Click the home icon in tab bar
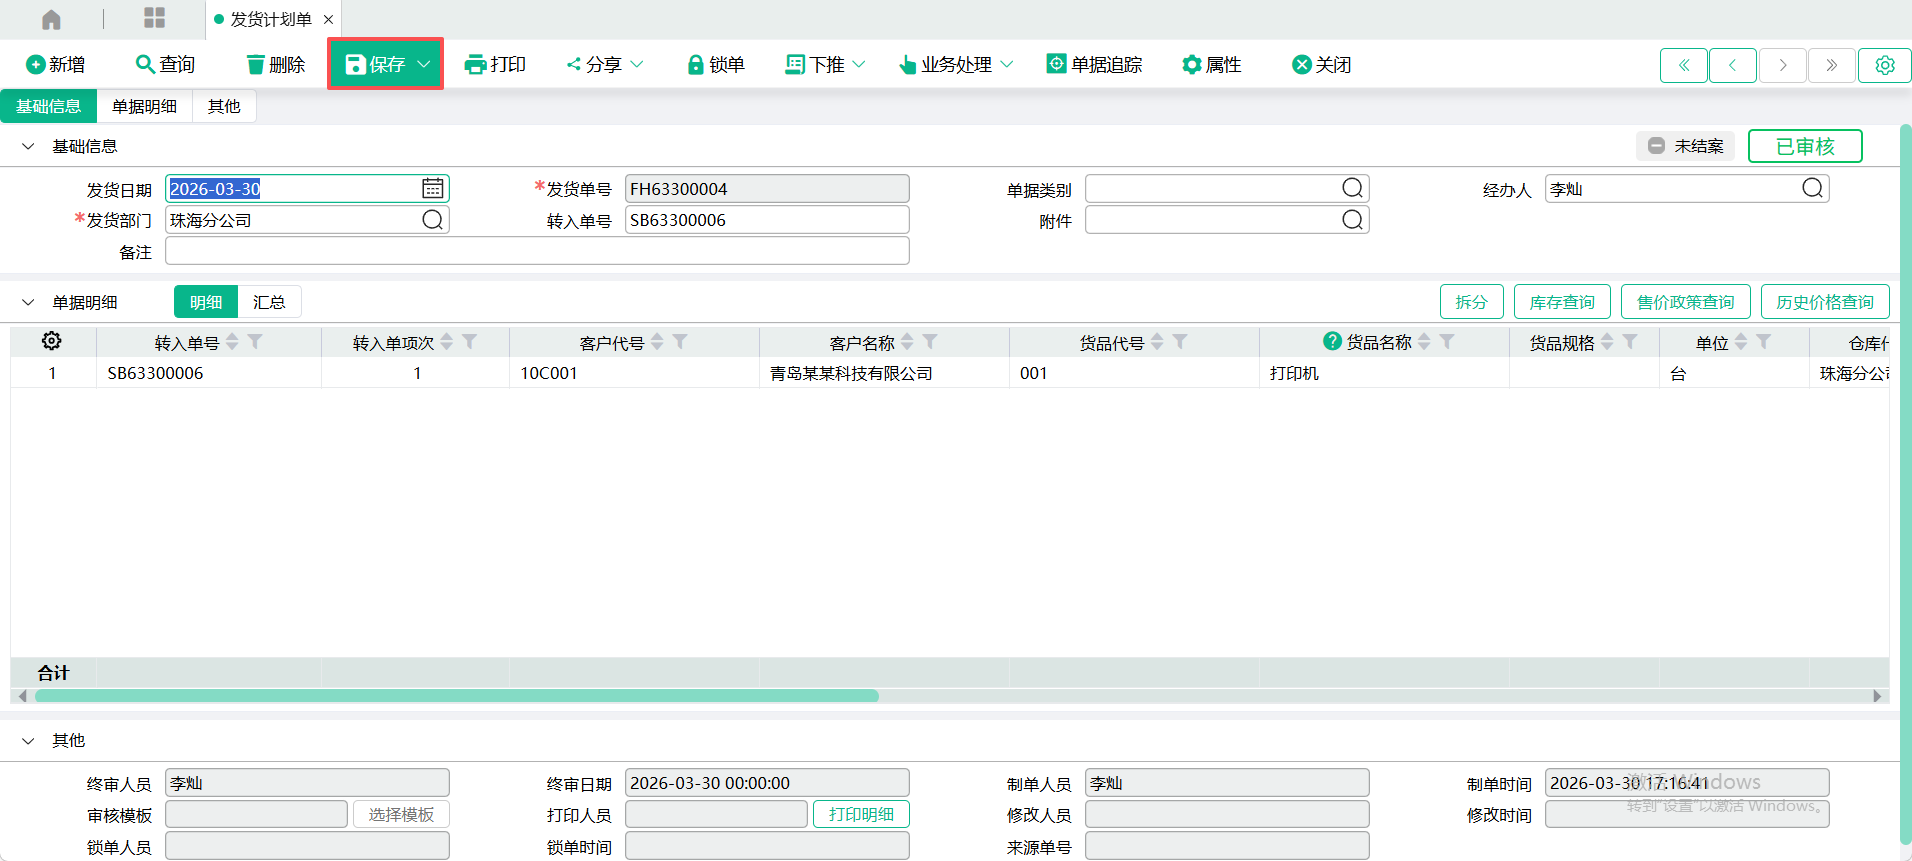The height and width of the screenshot is (861, 1912). point(51,19)
